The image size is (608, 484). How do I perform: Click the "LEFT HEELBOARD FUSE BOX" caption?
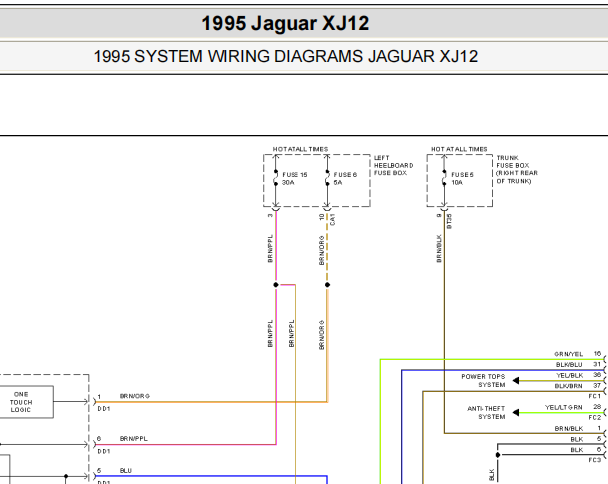393,165
